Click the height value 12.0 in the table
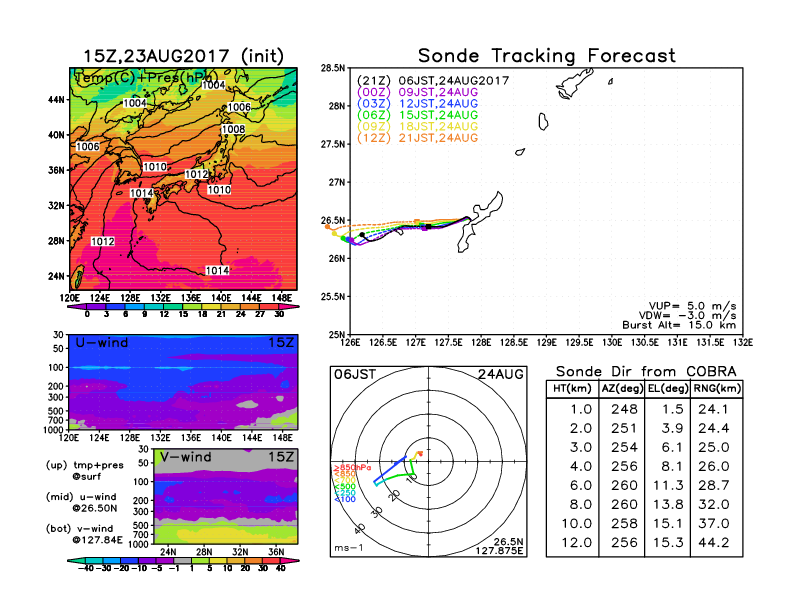The image size is (792, 612). (x=576, y=543)
